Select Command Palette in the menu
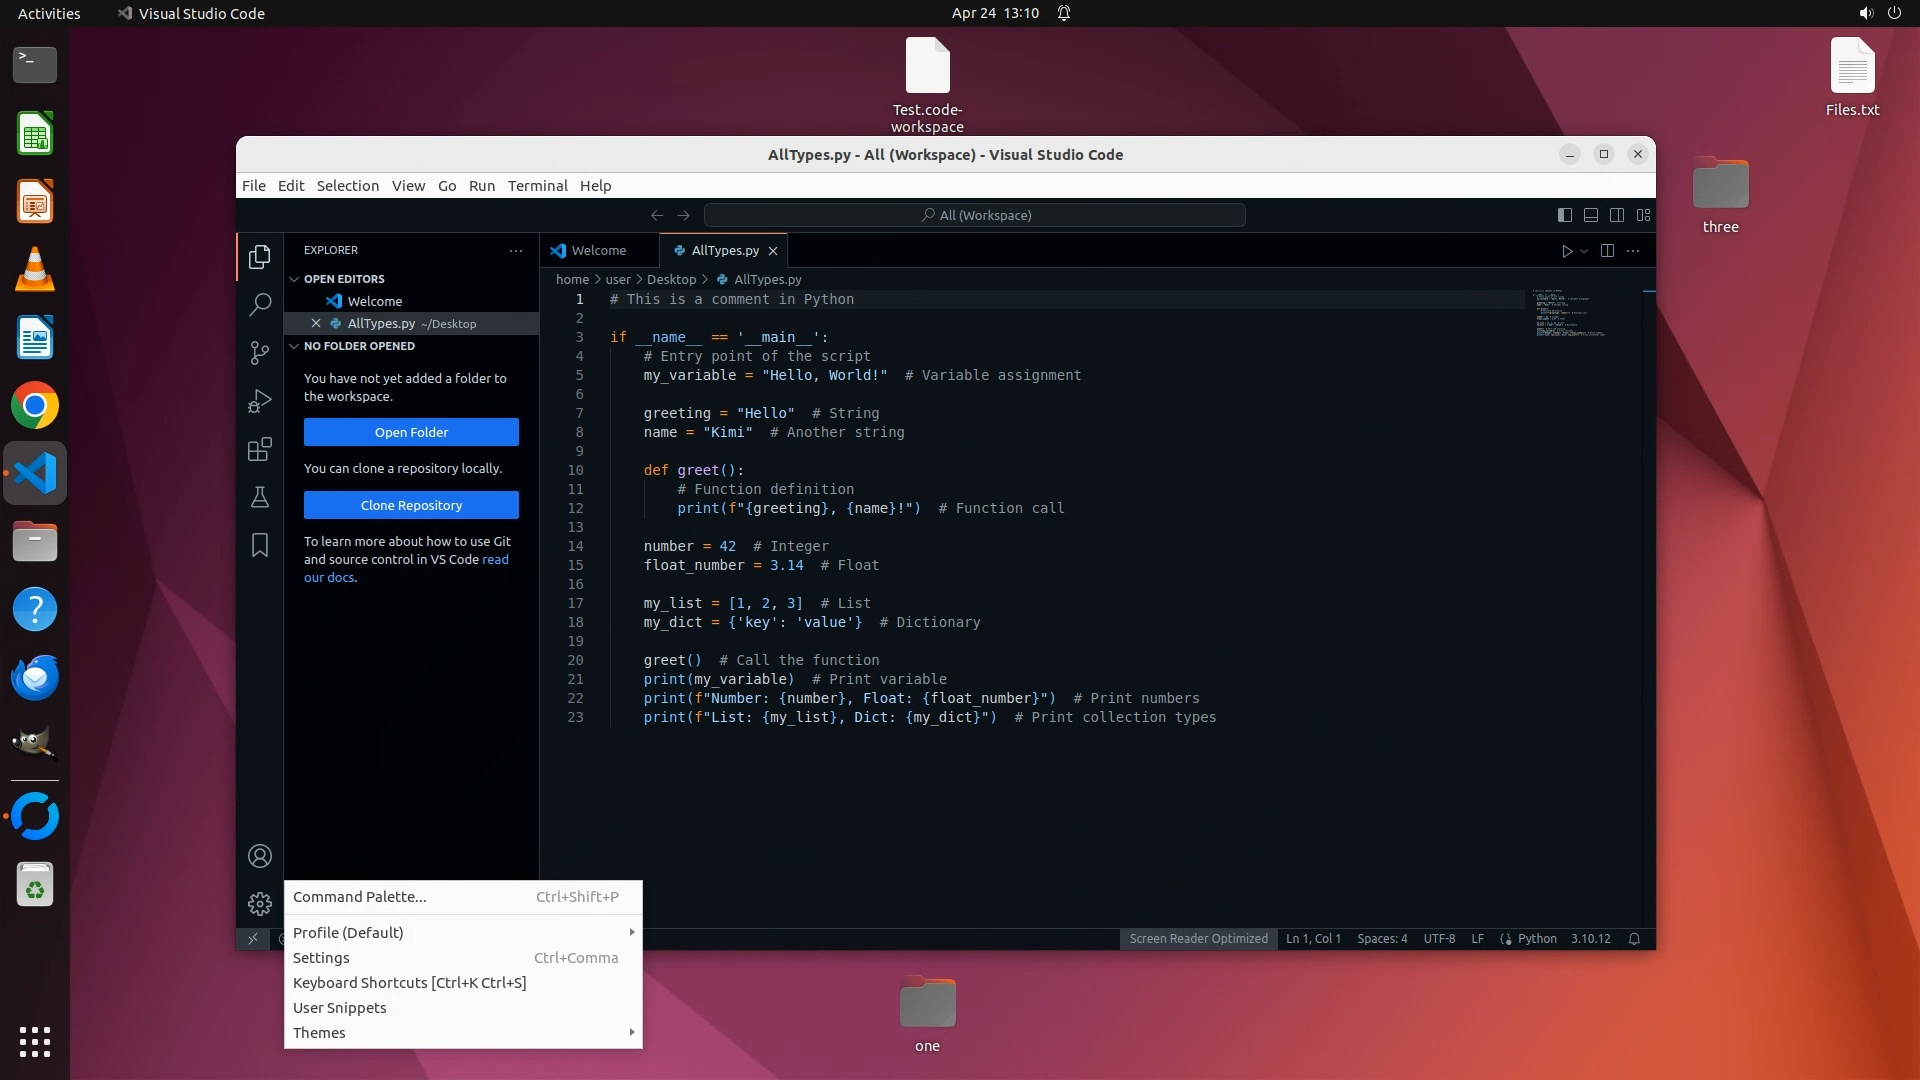This screenshot has width=1920, height=1080. coord(360,897)
